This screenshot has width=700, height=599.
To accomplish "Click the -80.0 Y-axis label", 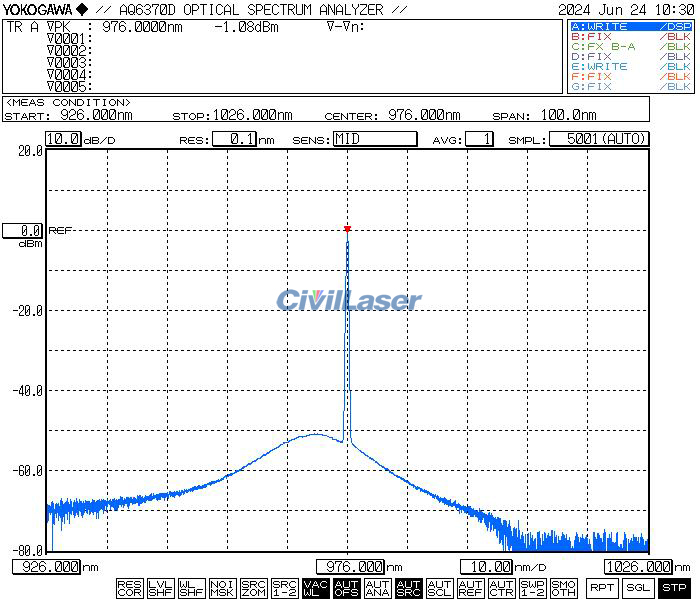I will click(28, 550).
